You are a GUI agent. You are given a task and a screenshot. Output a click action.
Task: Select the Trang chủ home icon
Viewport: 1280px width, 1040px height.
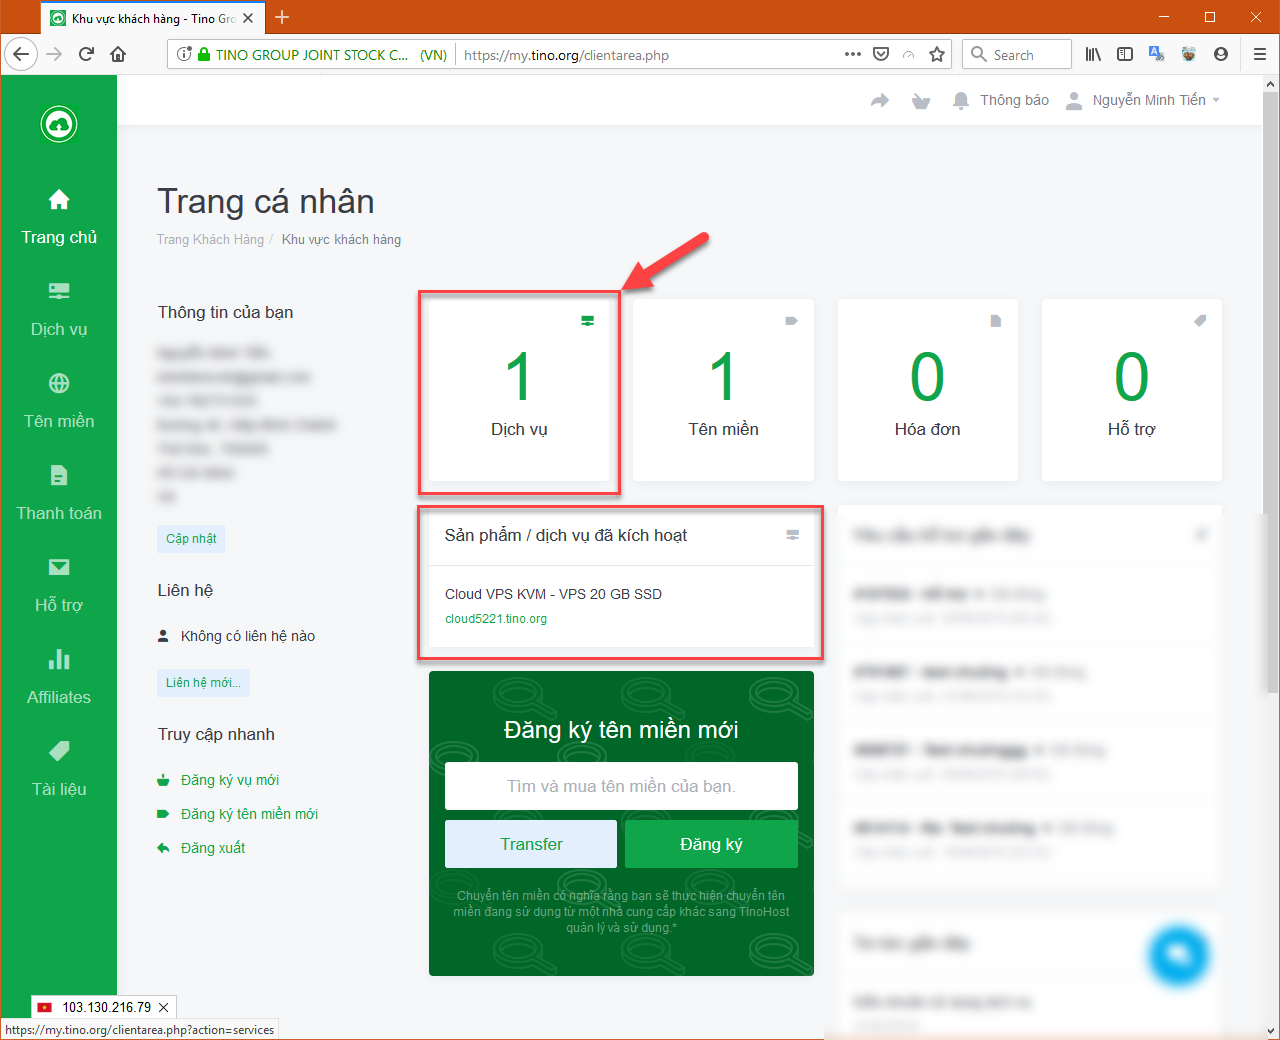59,199
